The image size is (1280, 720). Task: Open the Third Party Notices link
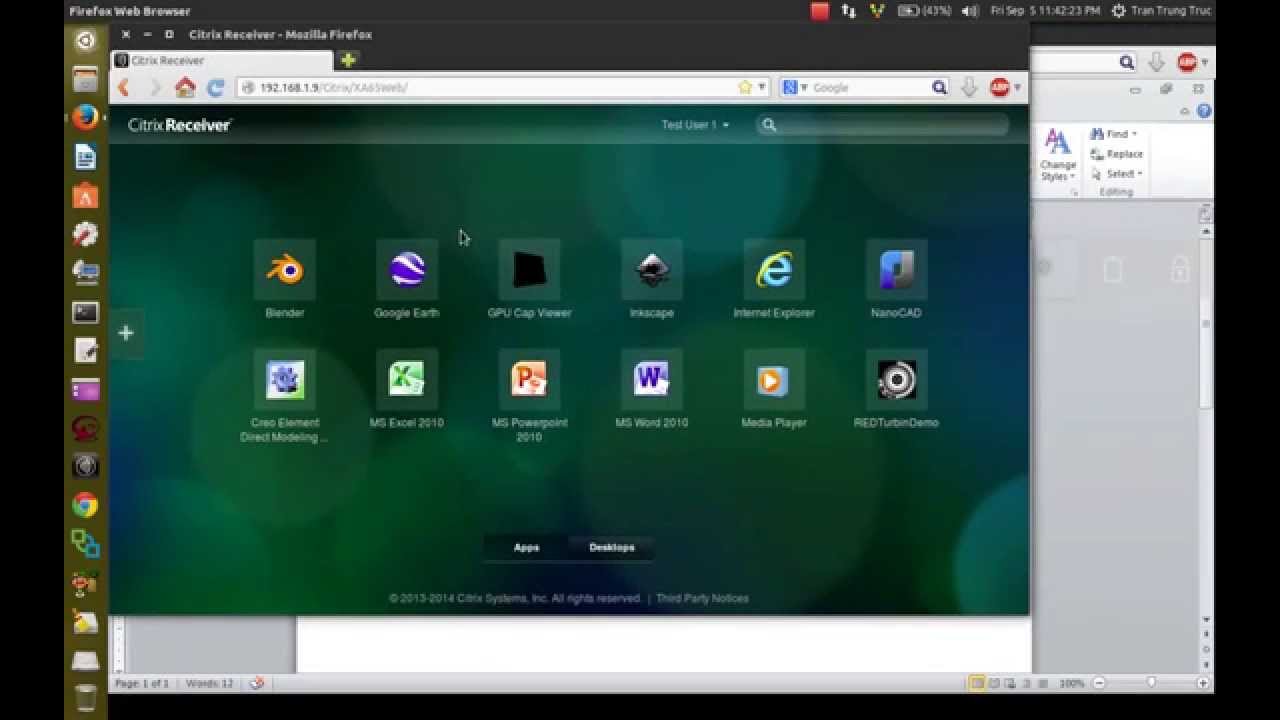[x=702, y=598]
